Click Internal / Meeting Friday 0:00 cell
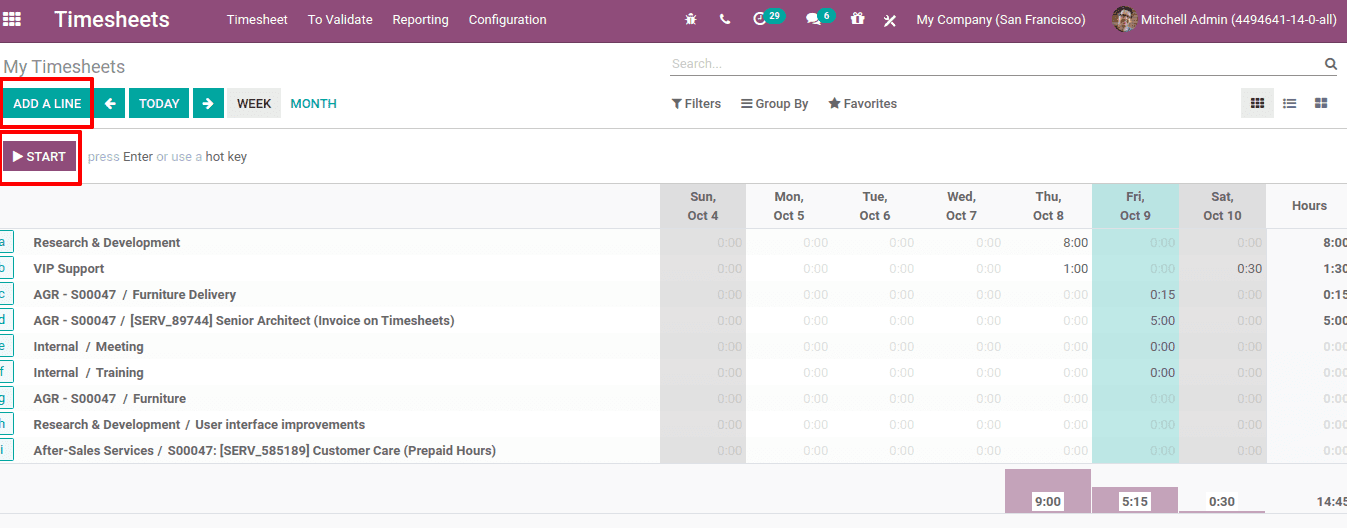This screenshot has height=528, width=1347. click(x=1135, y=346)
